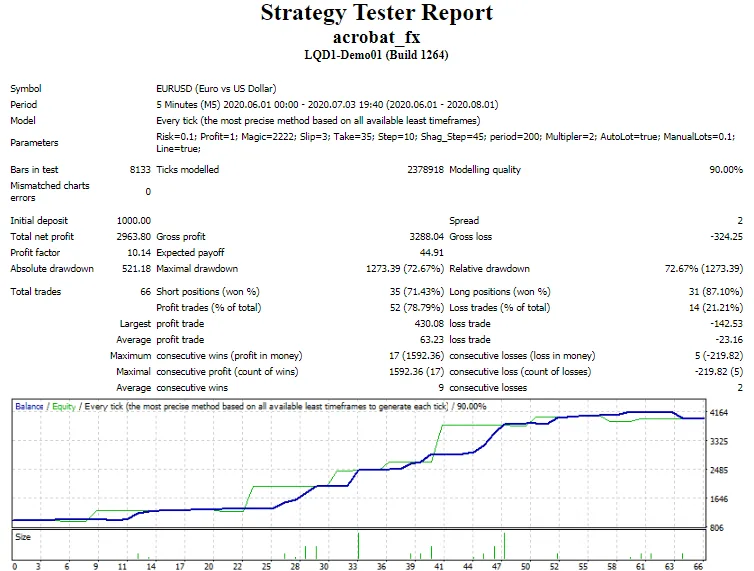
Task: Click the Strategy Tester Report title
Action: coord(376,13)
